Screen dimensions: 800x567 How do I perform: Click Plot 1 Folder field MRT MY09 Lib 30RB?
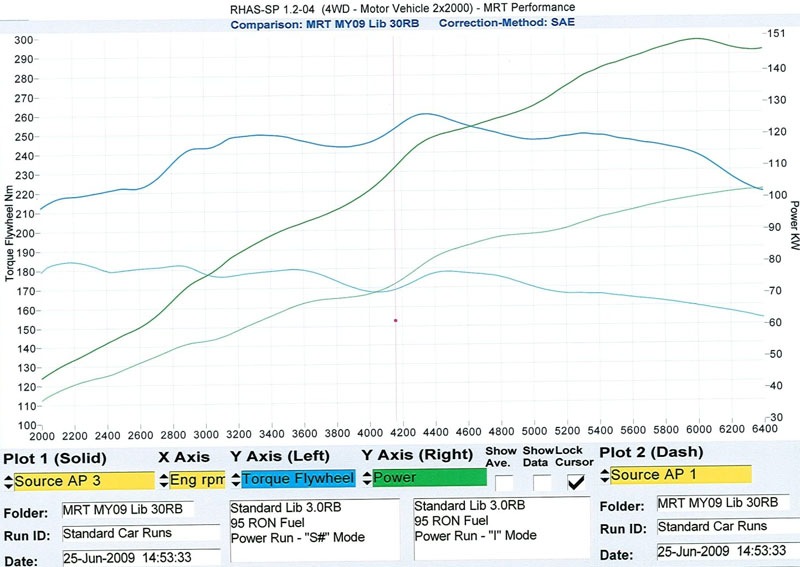pos(128,509)
